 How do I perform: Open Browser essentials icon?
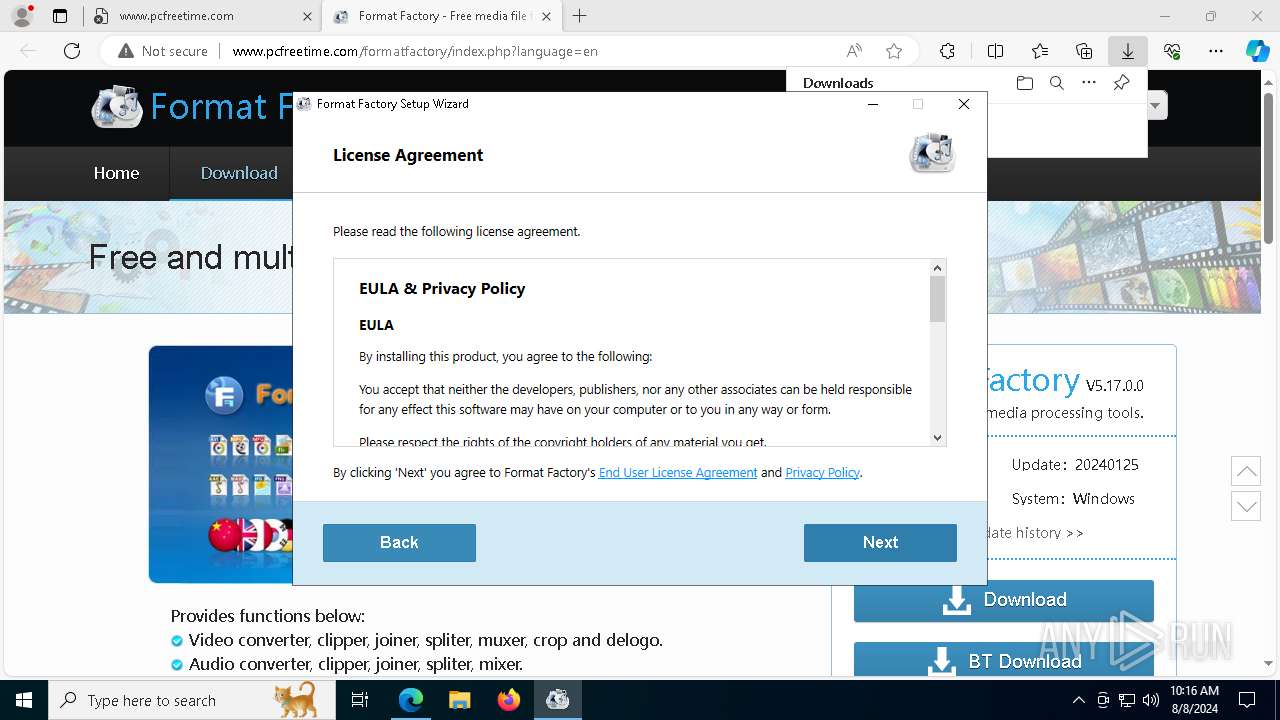point(1172,51)
